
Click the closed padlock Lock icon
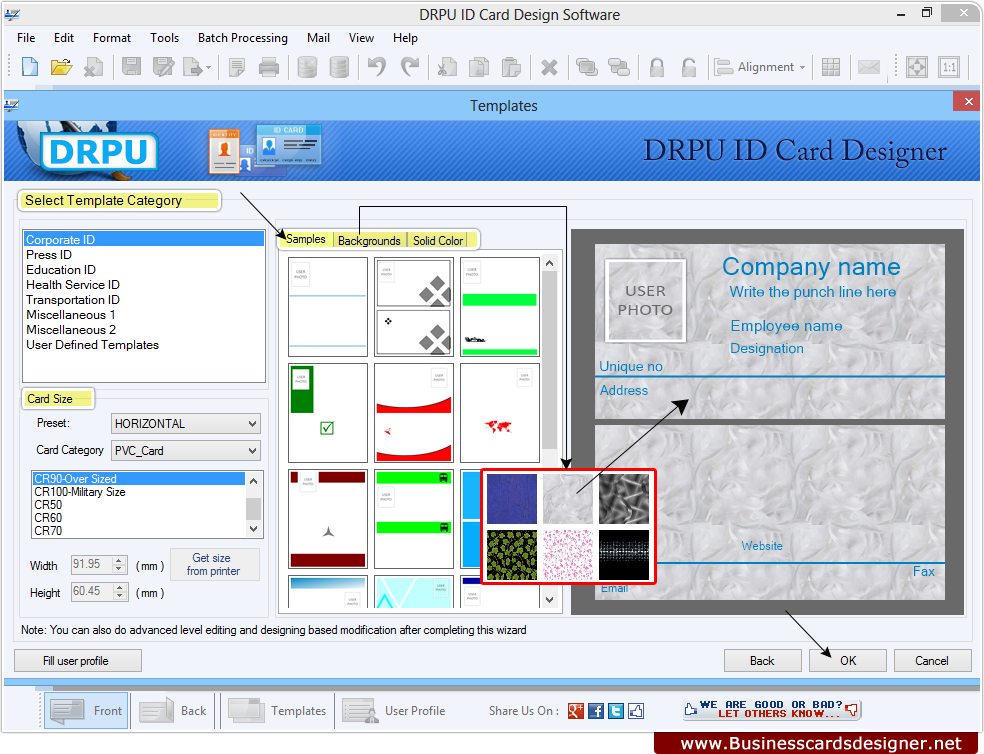(656, 67)
